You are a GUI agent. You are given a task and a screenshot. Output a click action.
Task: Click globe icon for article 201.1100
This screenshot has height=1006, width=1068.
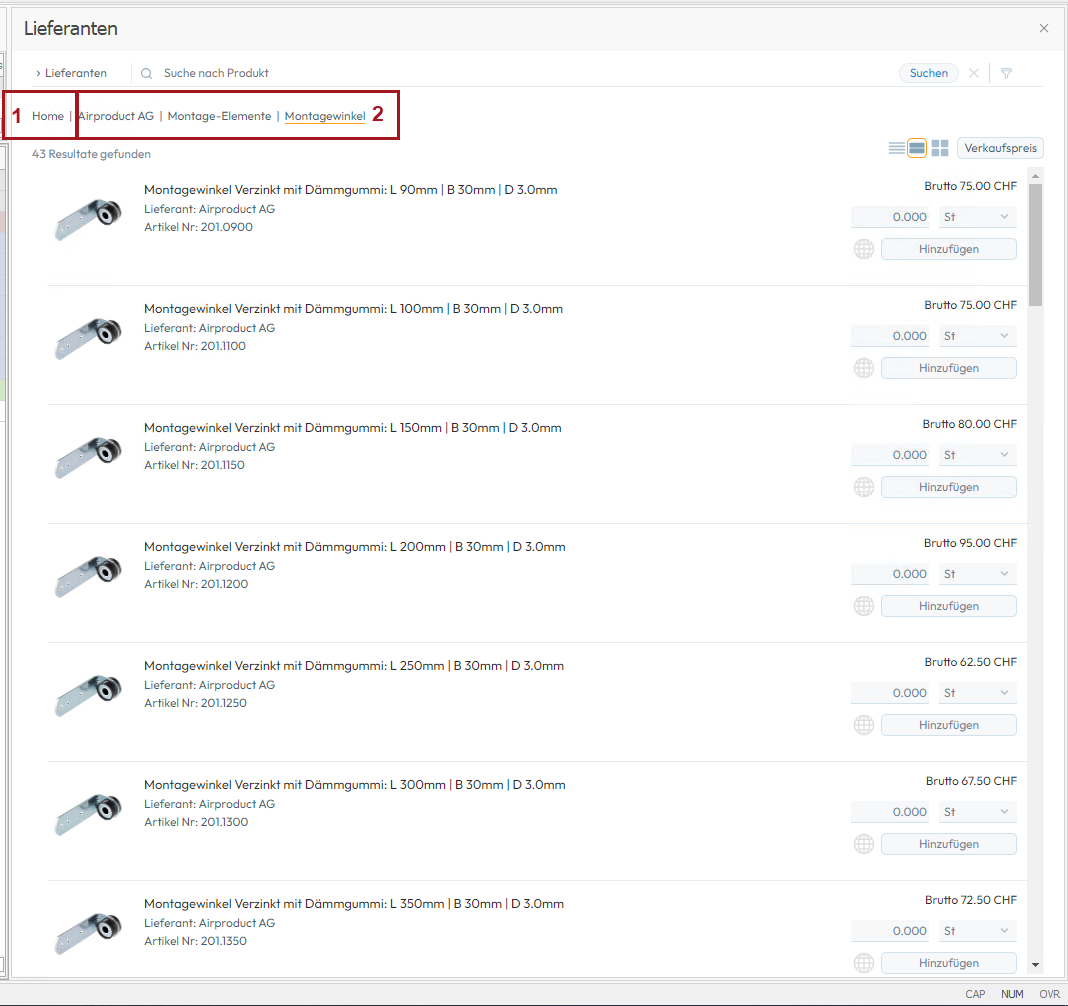pyautogui.click(x=864, y=368)
